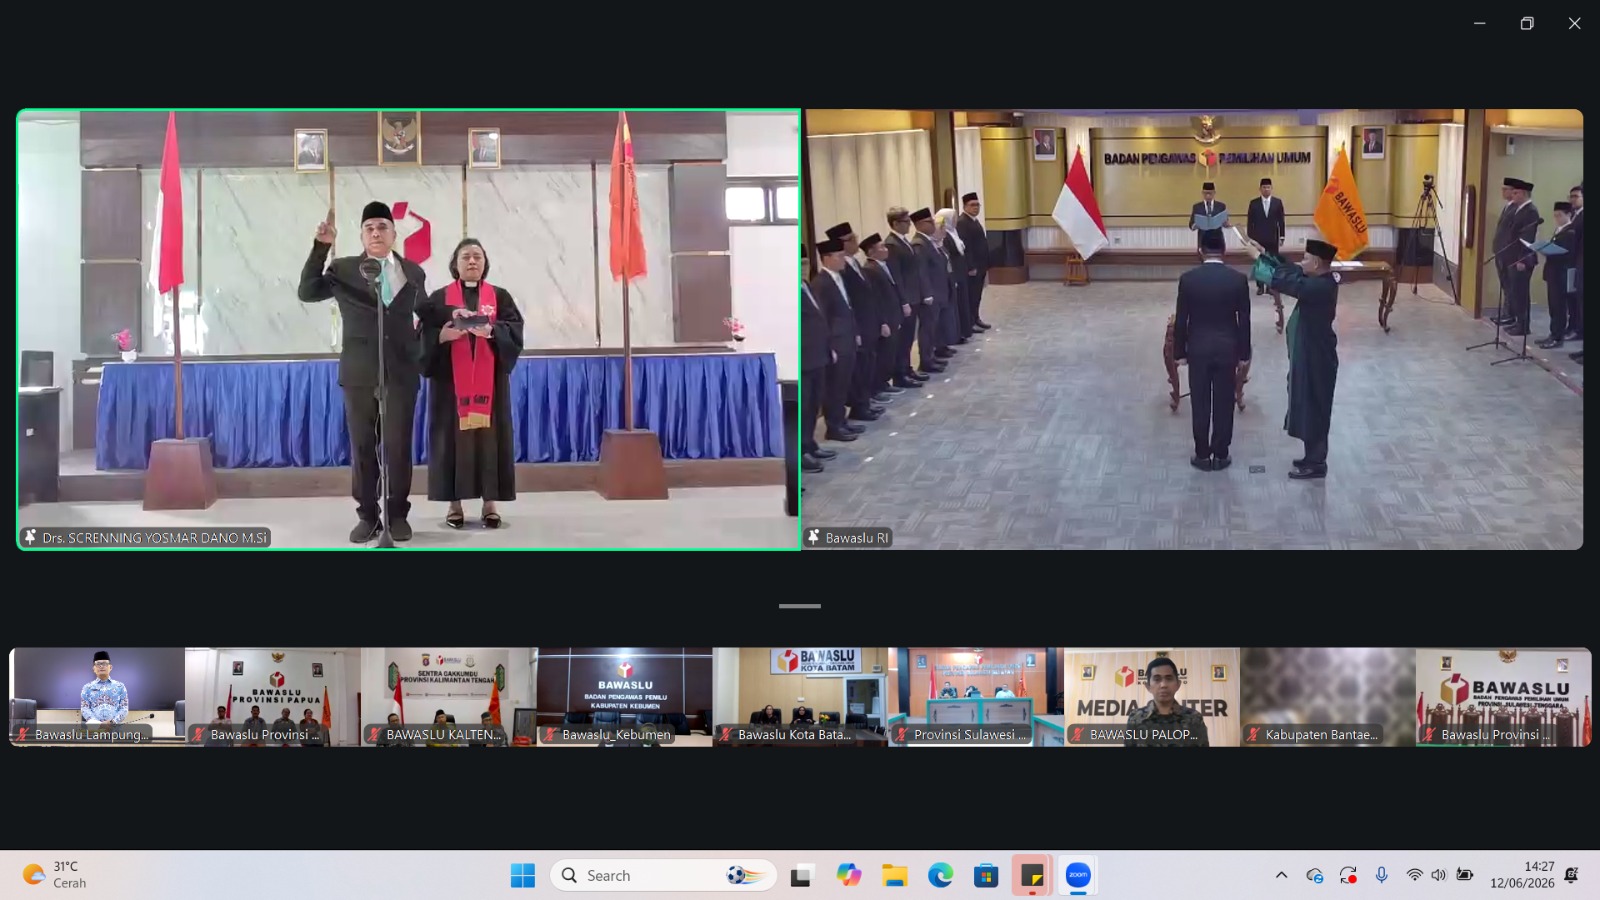The image size is (1600, 900).
Task: Open the weather widget showing 31°C Cerah
Action: coord(55,875)
